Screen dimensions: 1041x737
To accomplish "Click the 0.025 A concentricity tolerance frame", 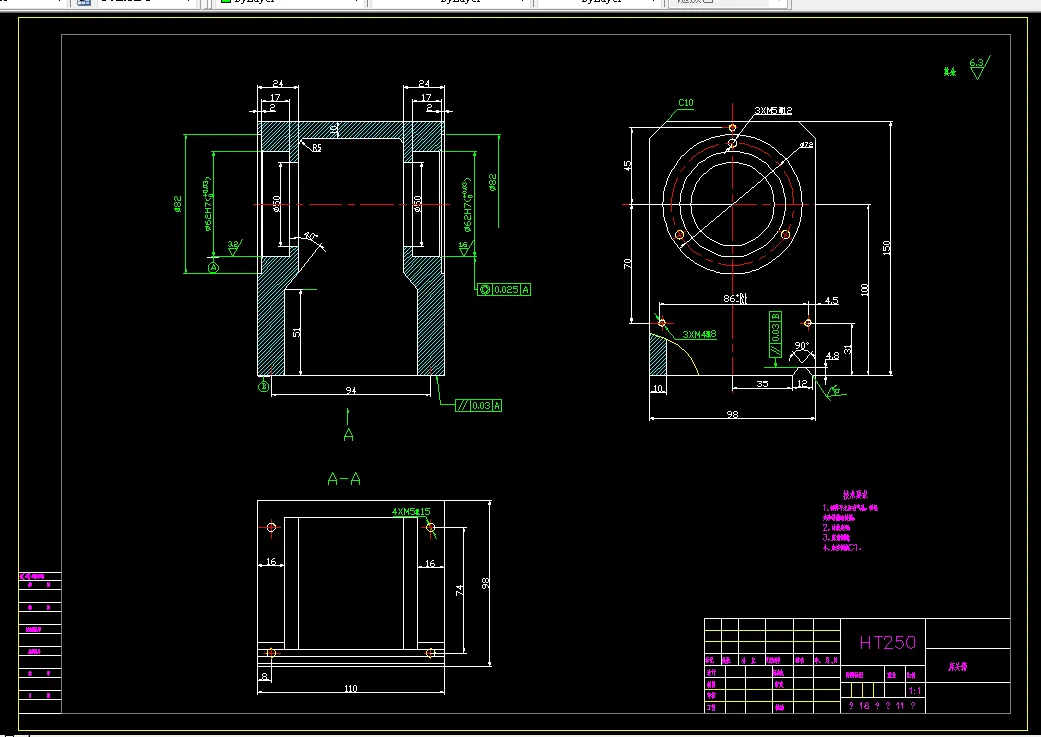I will coord(504,289).
